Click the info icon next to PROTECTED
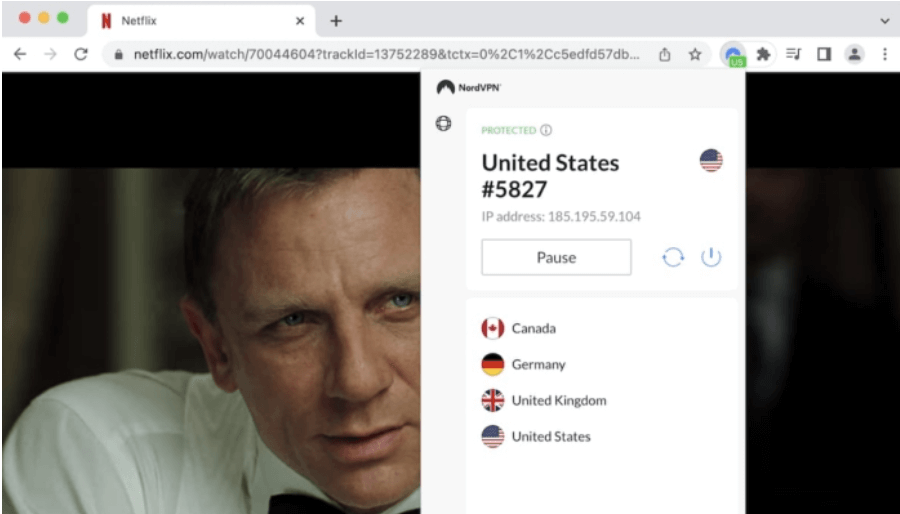Image resolution: width=900 pixels, height=514 pixels. pyautogui.click(x=546, y=130)
